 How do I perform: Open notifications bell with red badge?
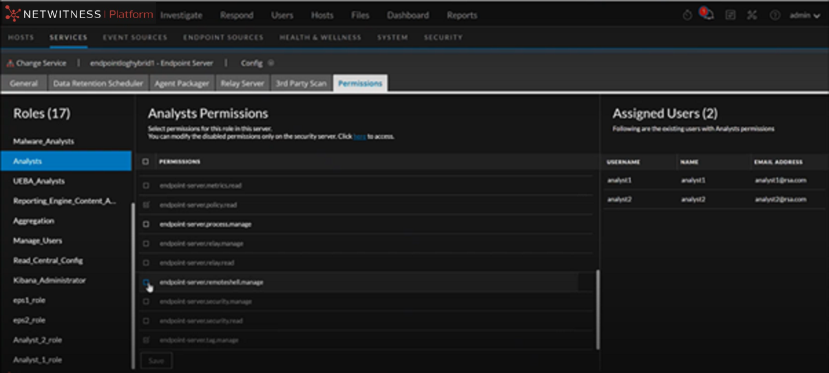click(x=706, y=14)
